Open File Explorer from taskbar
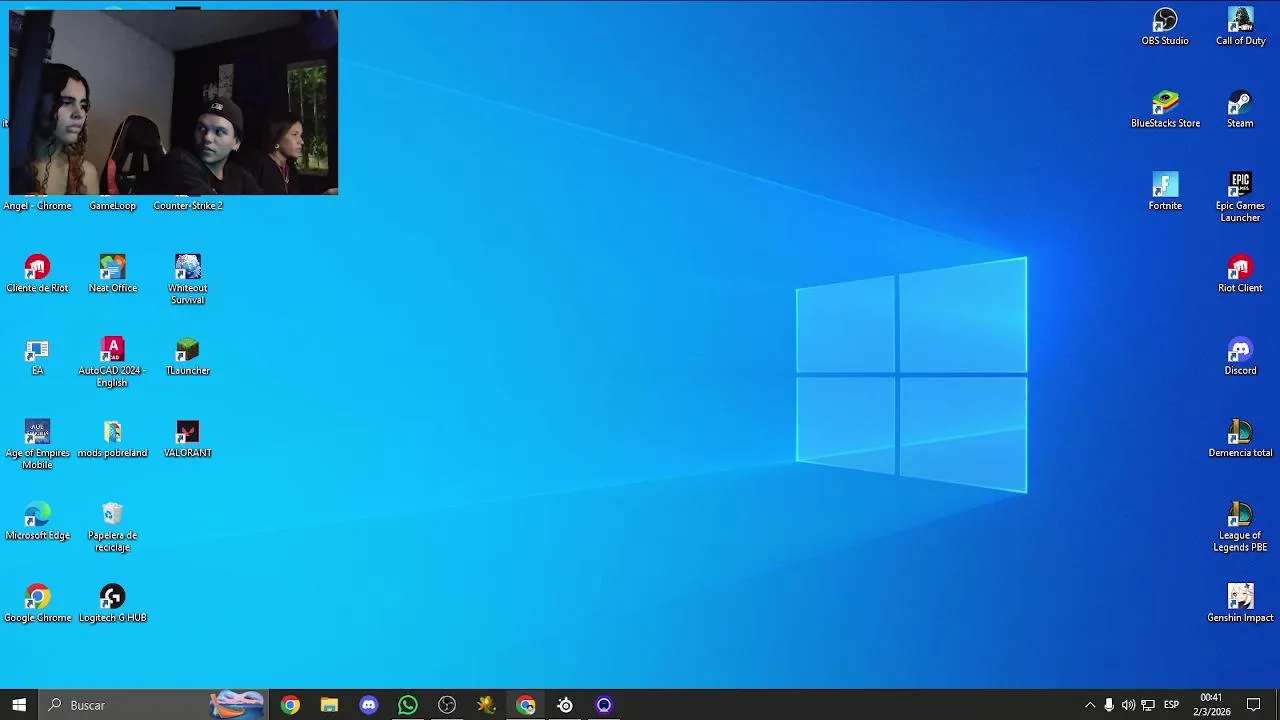Image resolution: width=1280 pixels, height=720 pixels. coord(329,705)
